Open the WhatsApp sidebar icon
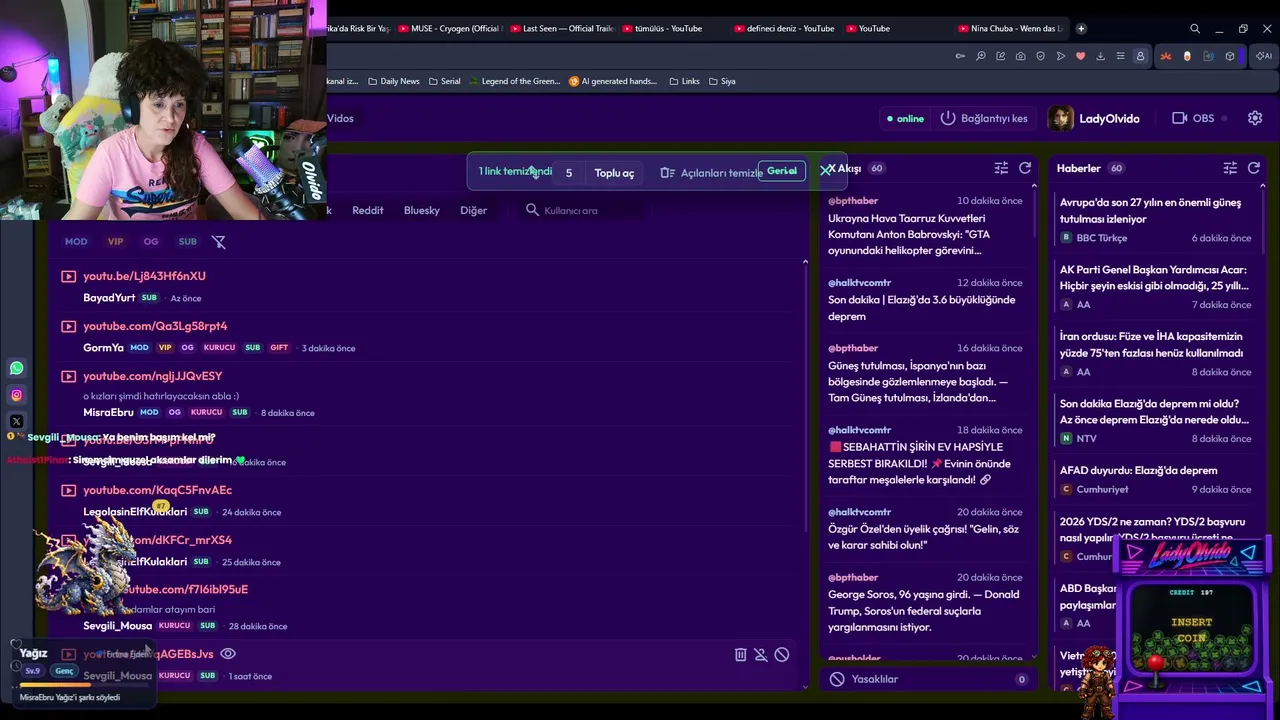1280x720 pixels. pyautogui.click(x=16, y=368)
